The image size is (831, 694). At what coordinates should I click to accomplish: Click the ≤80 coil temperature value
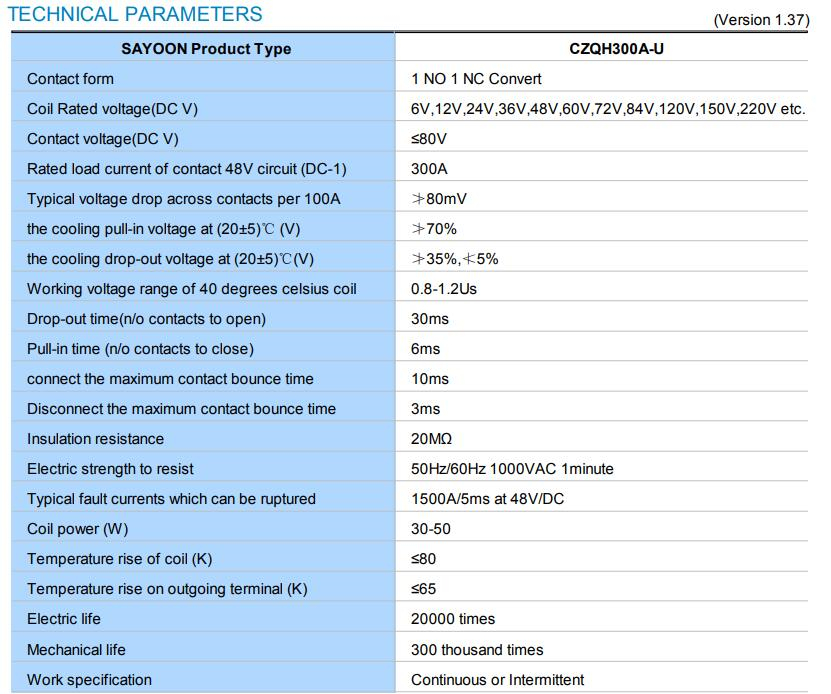click(x=423, y=559)
